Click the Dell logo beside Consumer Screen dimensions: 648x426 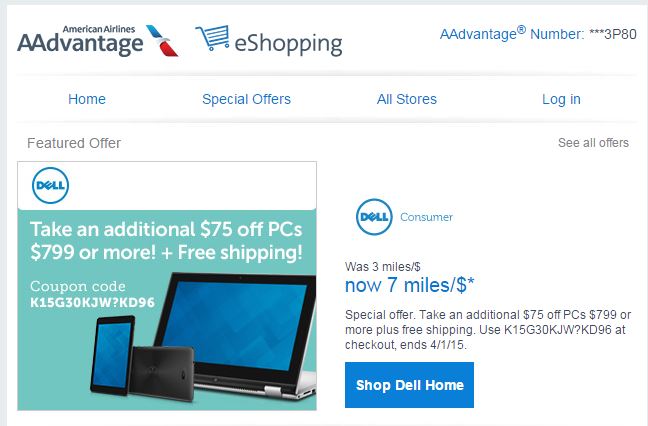[374, 217]
